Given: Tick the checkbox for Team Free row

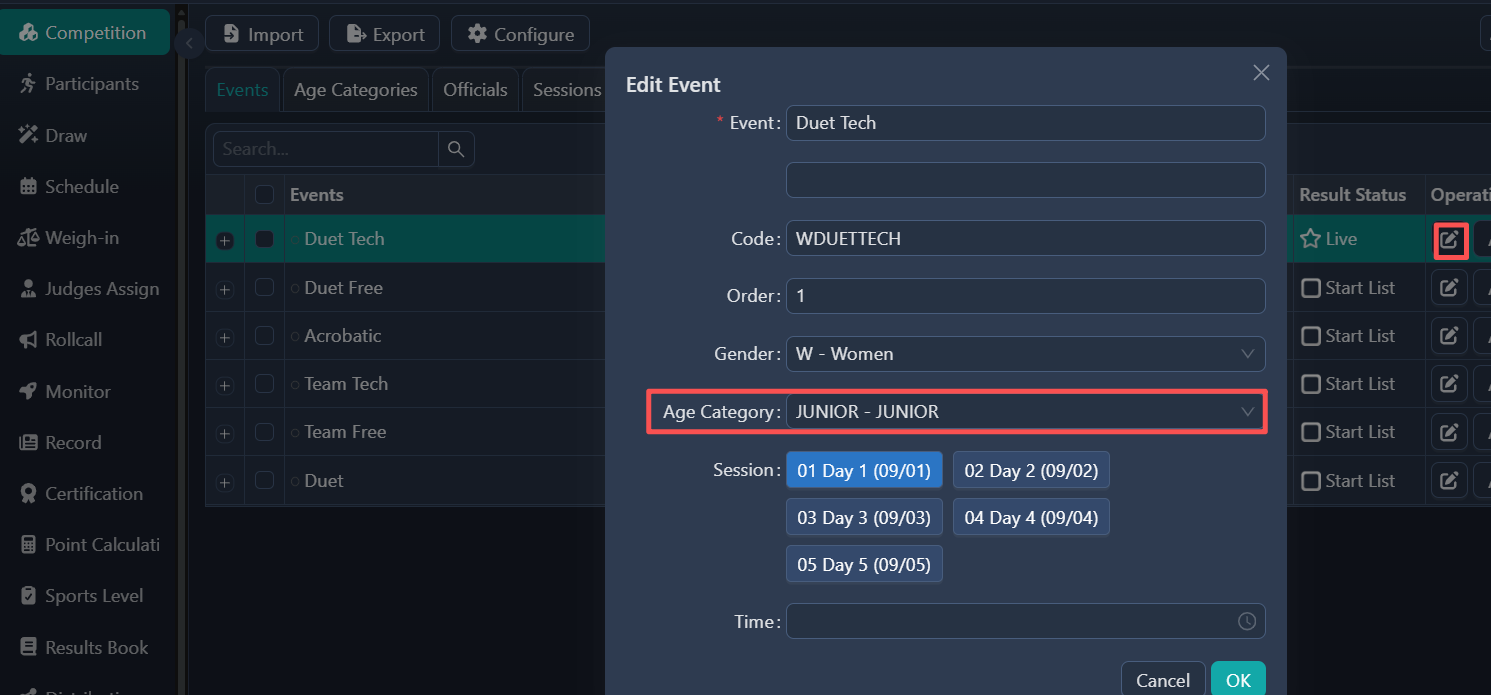Looking at the screenshot, I should click(265, 431).
